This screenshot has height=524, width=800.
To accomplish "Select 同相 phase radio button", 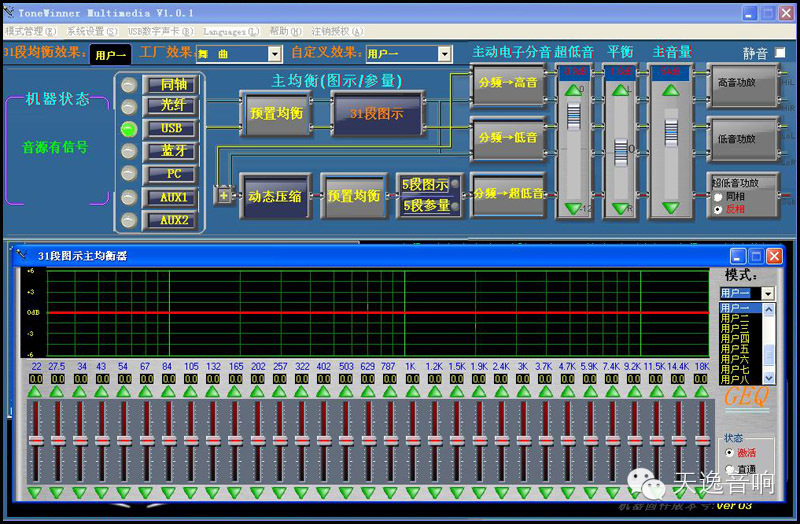I will tap(718, 197).
